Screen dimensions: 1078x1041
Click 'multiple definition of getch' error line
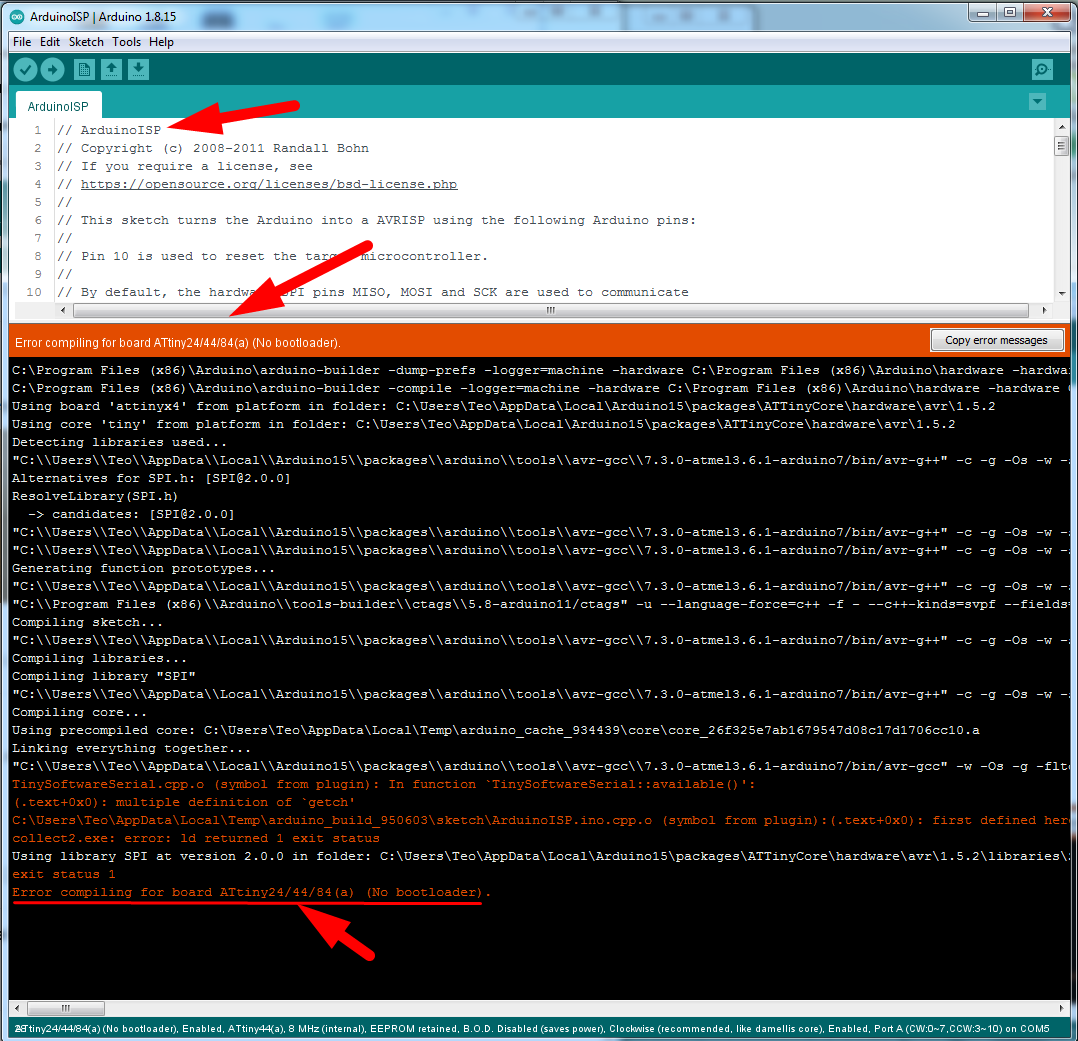click(184, 802)
